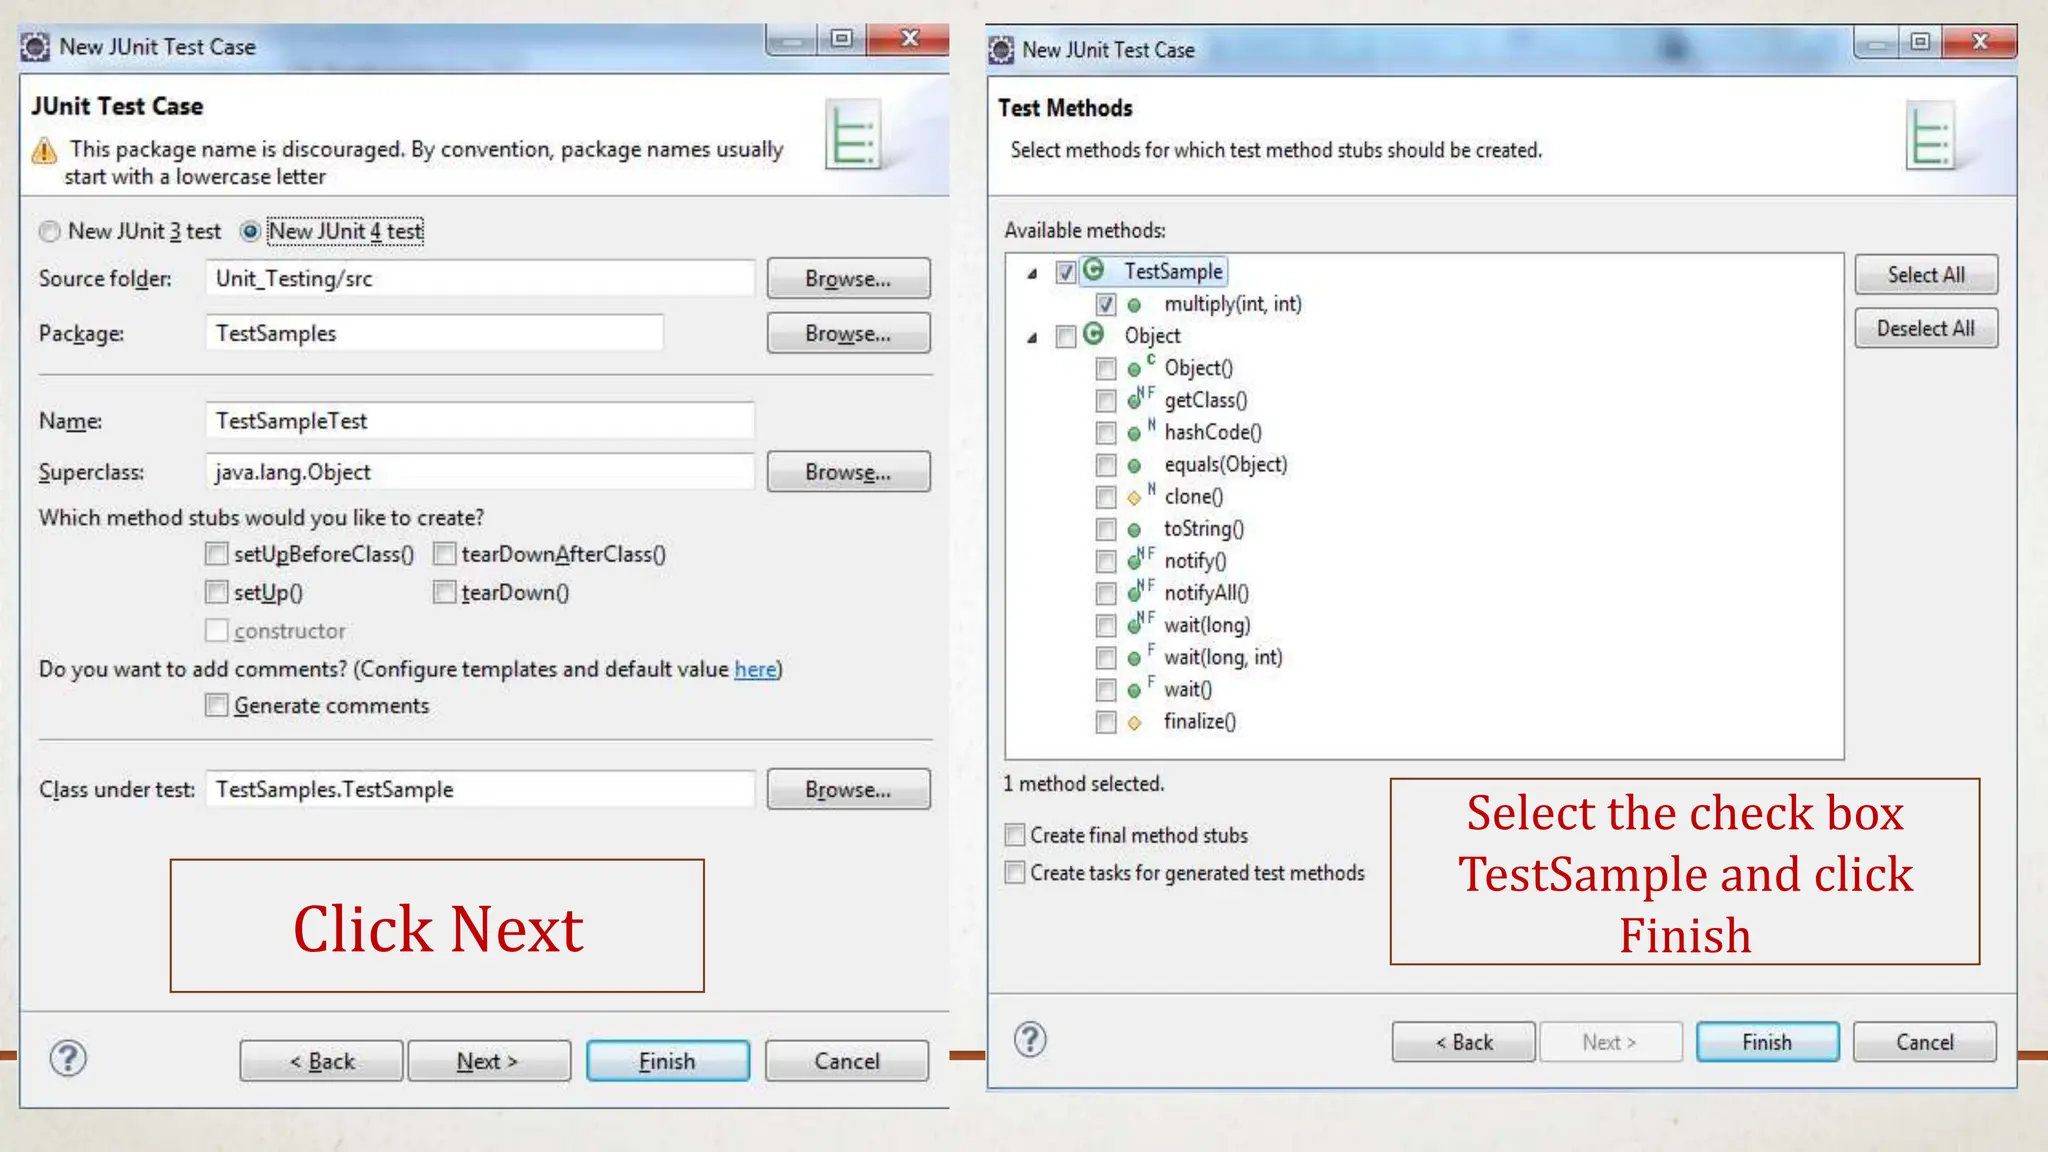Select the toString() method entry

click(1203, 529)
